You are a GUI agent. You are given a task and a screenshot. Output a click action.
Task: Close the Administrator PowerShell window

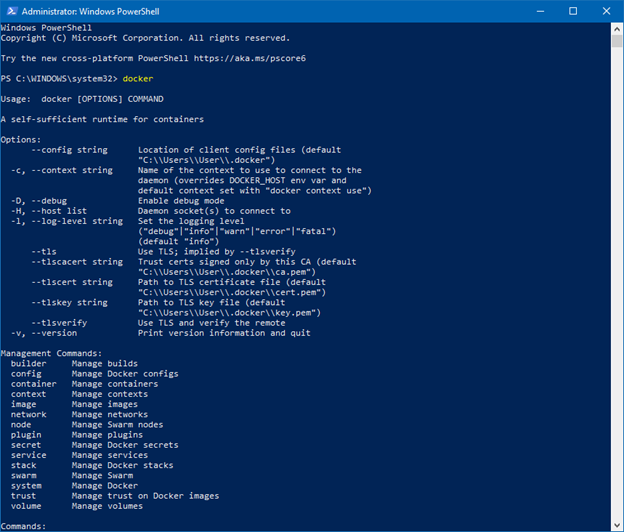pyautogui.click(x=606, y=11)
